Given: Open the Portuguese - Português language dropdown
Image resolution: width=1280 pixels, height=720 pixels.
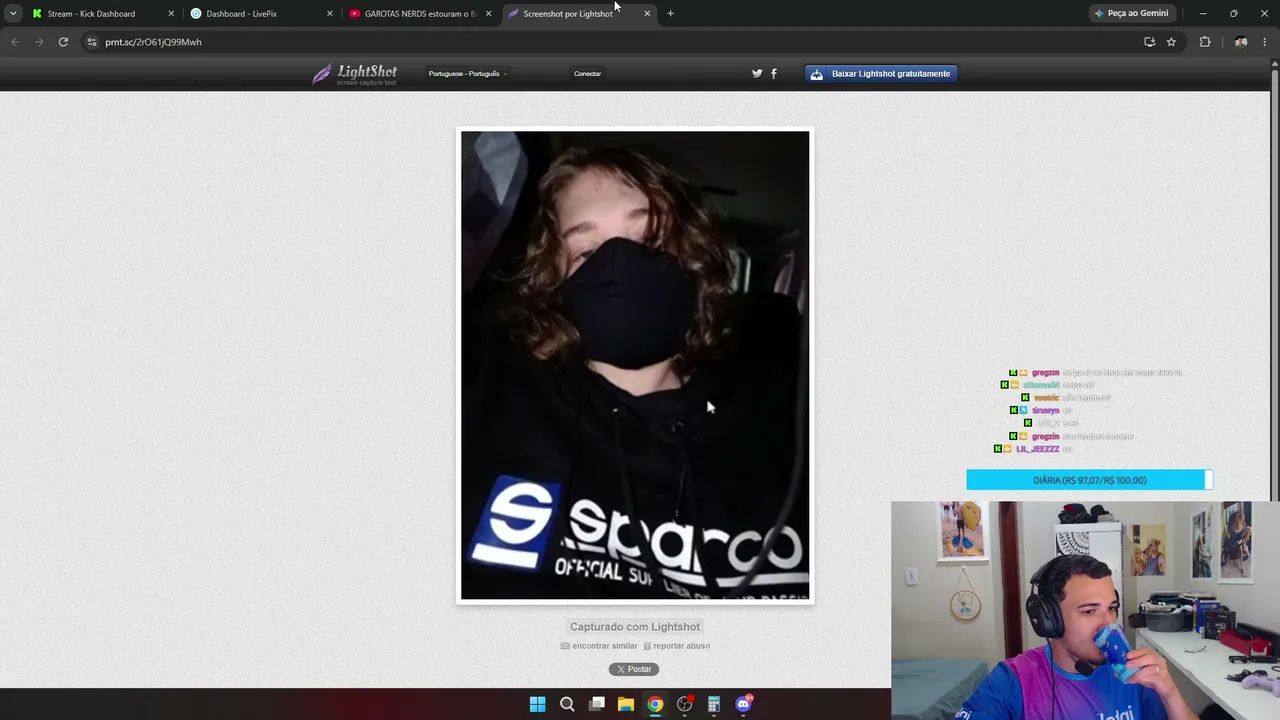Looking at the screenshot, I should [x=468, y=74].
